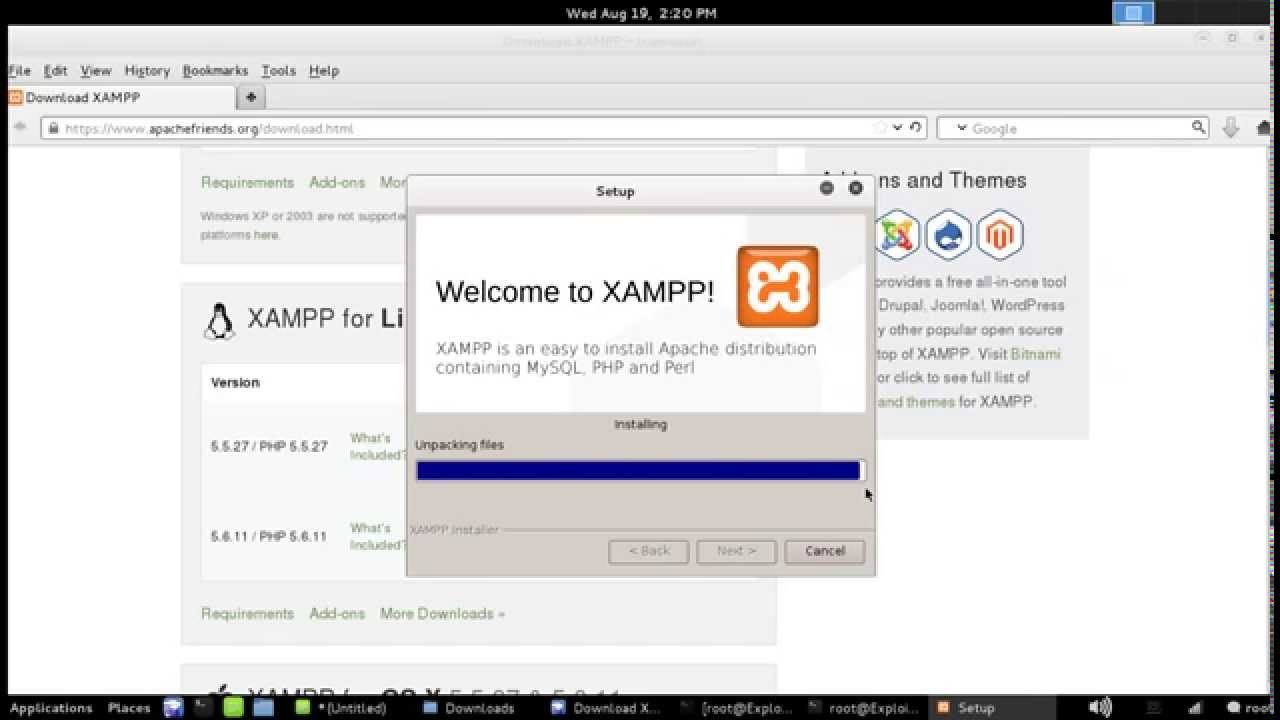Reload the page with the refresh icon
This screenshot has width=1280, height=720.
(914, 128)
